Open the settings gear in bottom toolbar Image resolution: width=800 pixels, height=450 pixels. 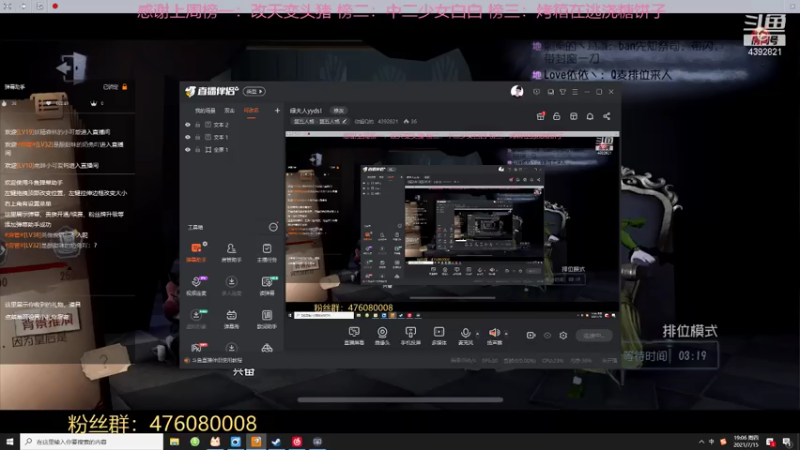point(563,335)
